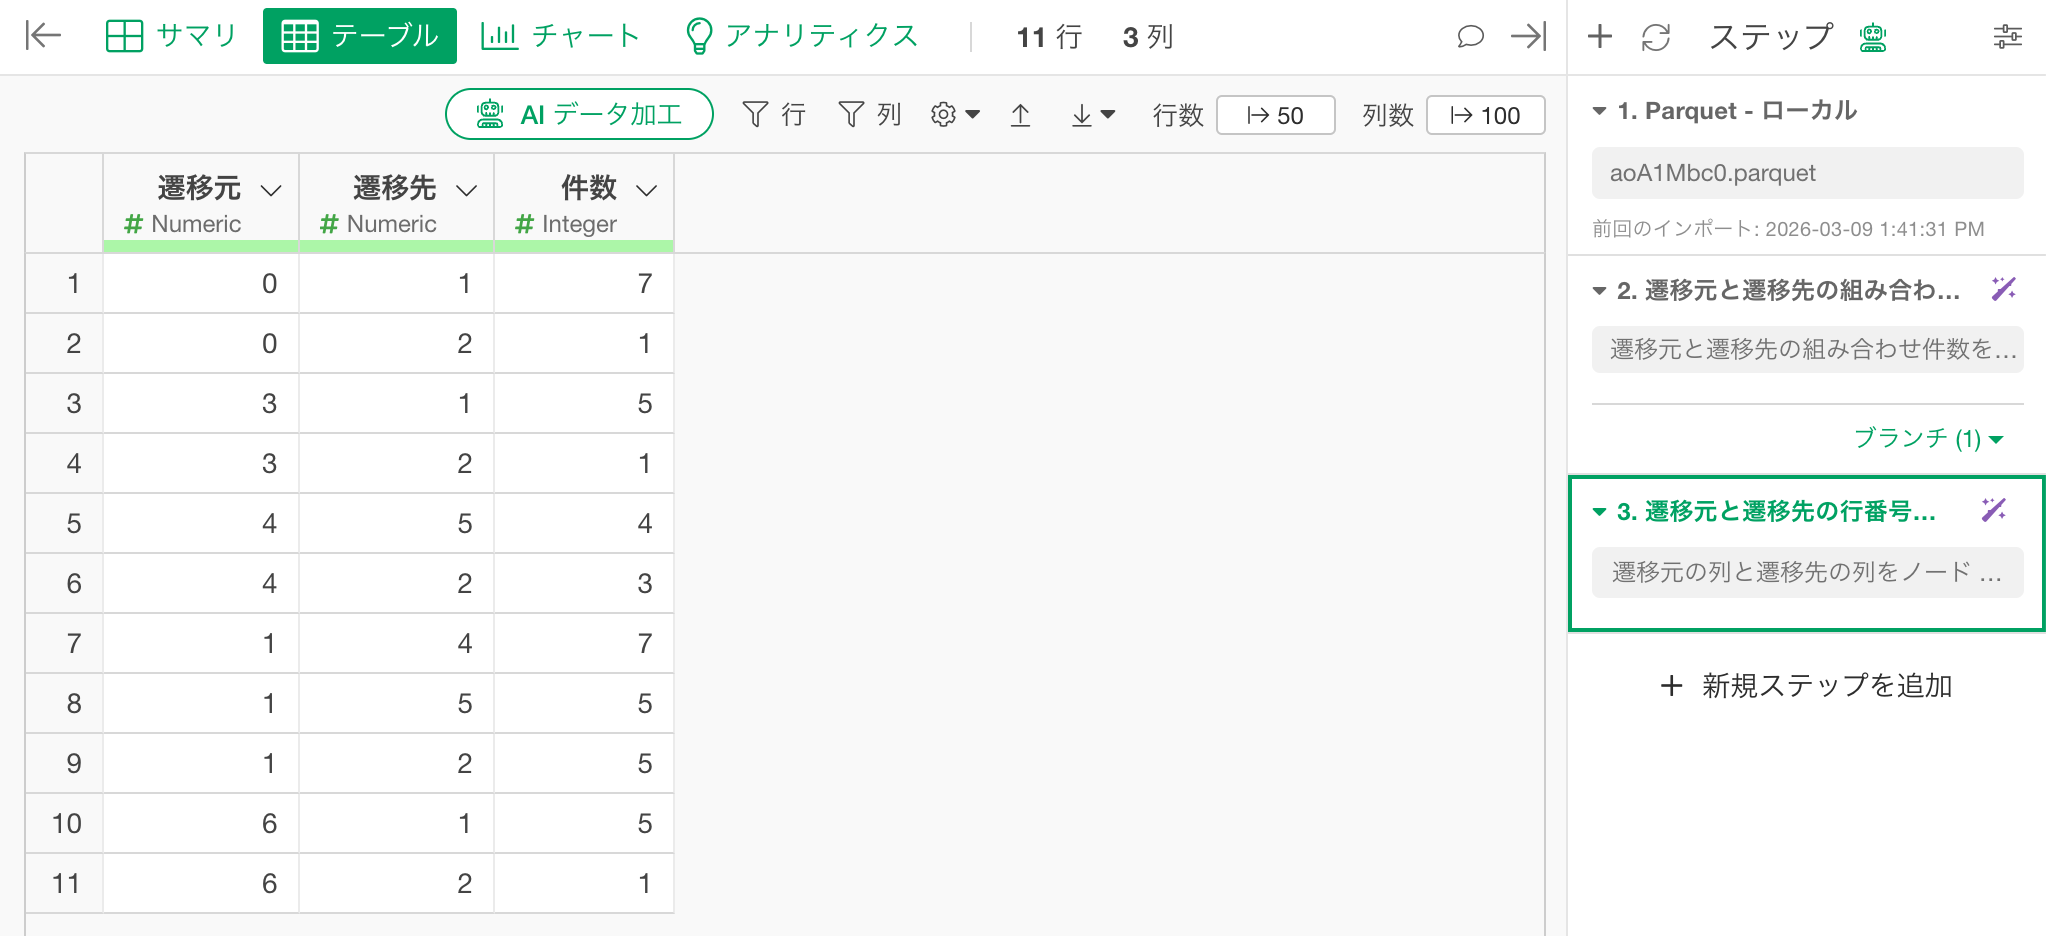This screenshot has height=936, width=2046.
Task: Open the comment speech bubble icon
Action: point(1470,37)
